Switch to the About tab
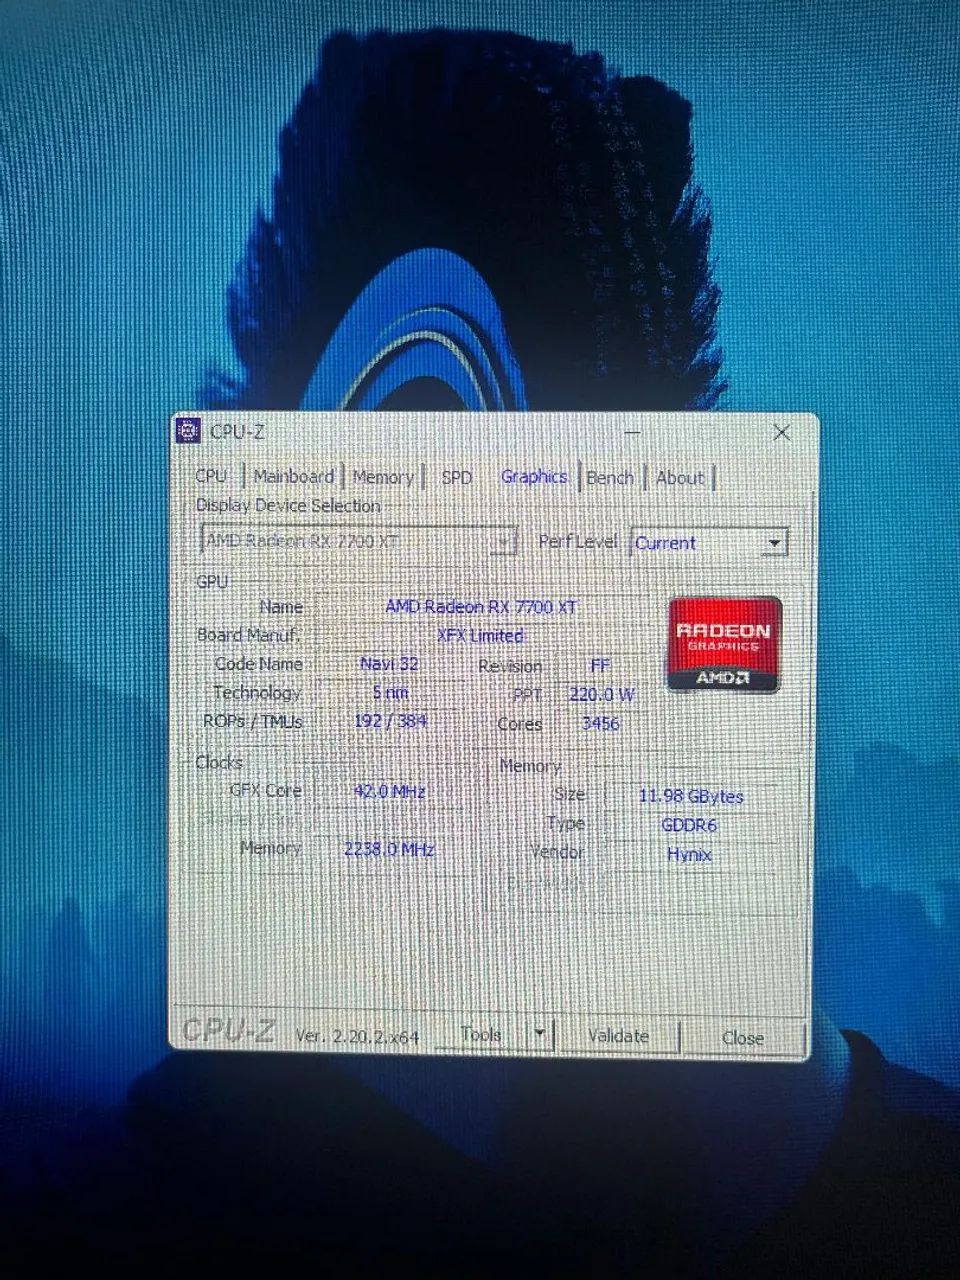Screen dimensions: 960x1280 [x=680, y=478]
